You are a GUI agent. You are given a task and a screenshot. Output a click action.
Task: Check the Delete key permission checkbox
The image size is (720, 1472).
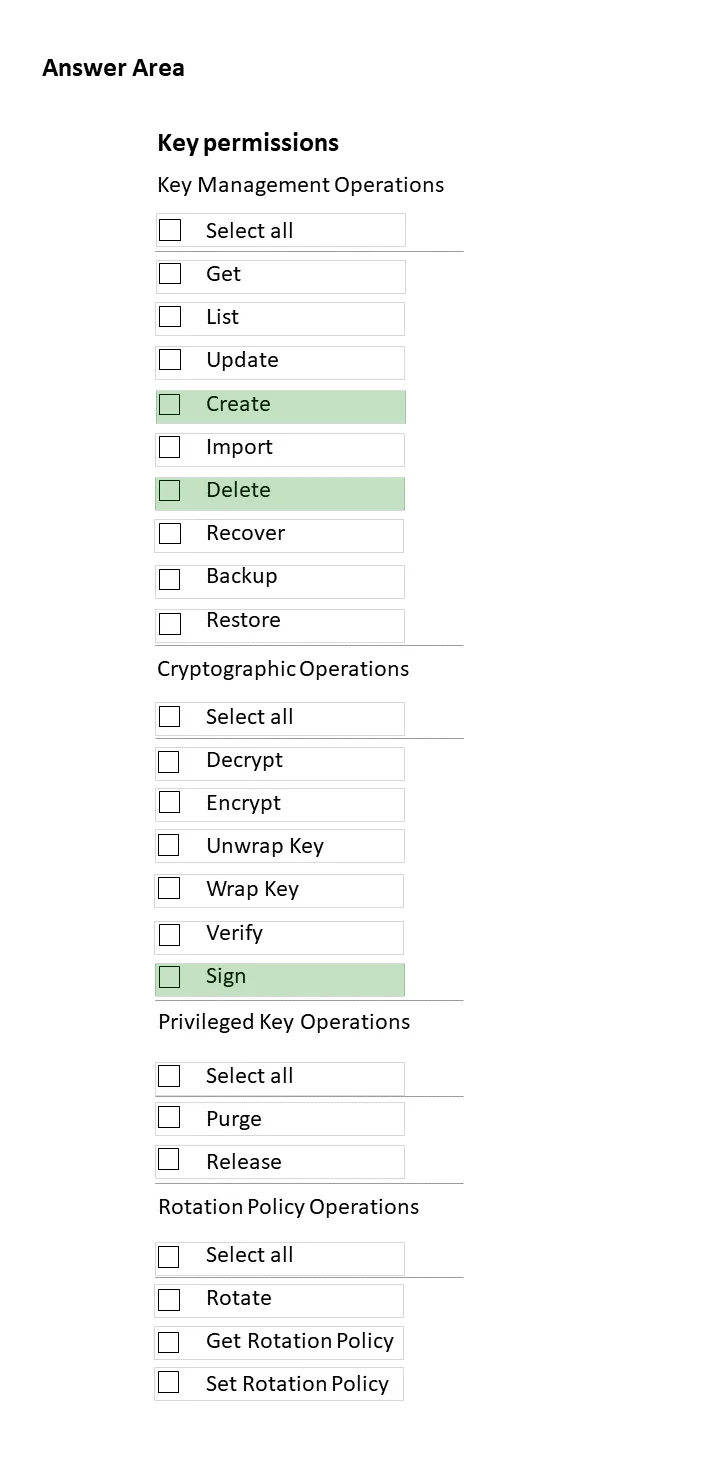coord(170,490)
